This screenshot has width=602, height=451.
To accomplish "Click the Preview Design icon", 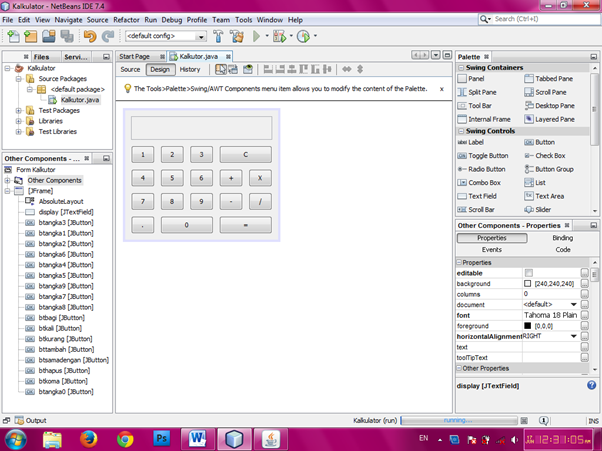I will [248, 69].
